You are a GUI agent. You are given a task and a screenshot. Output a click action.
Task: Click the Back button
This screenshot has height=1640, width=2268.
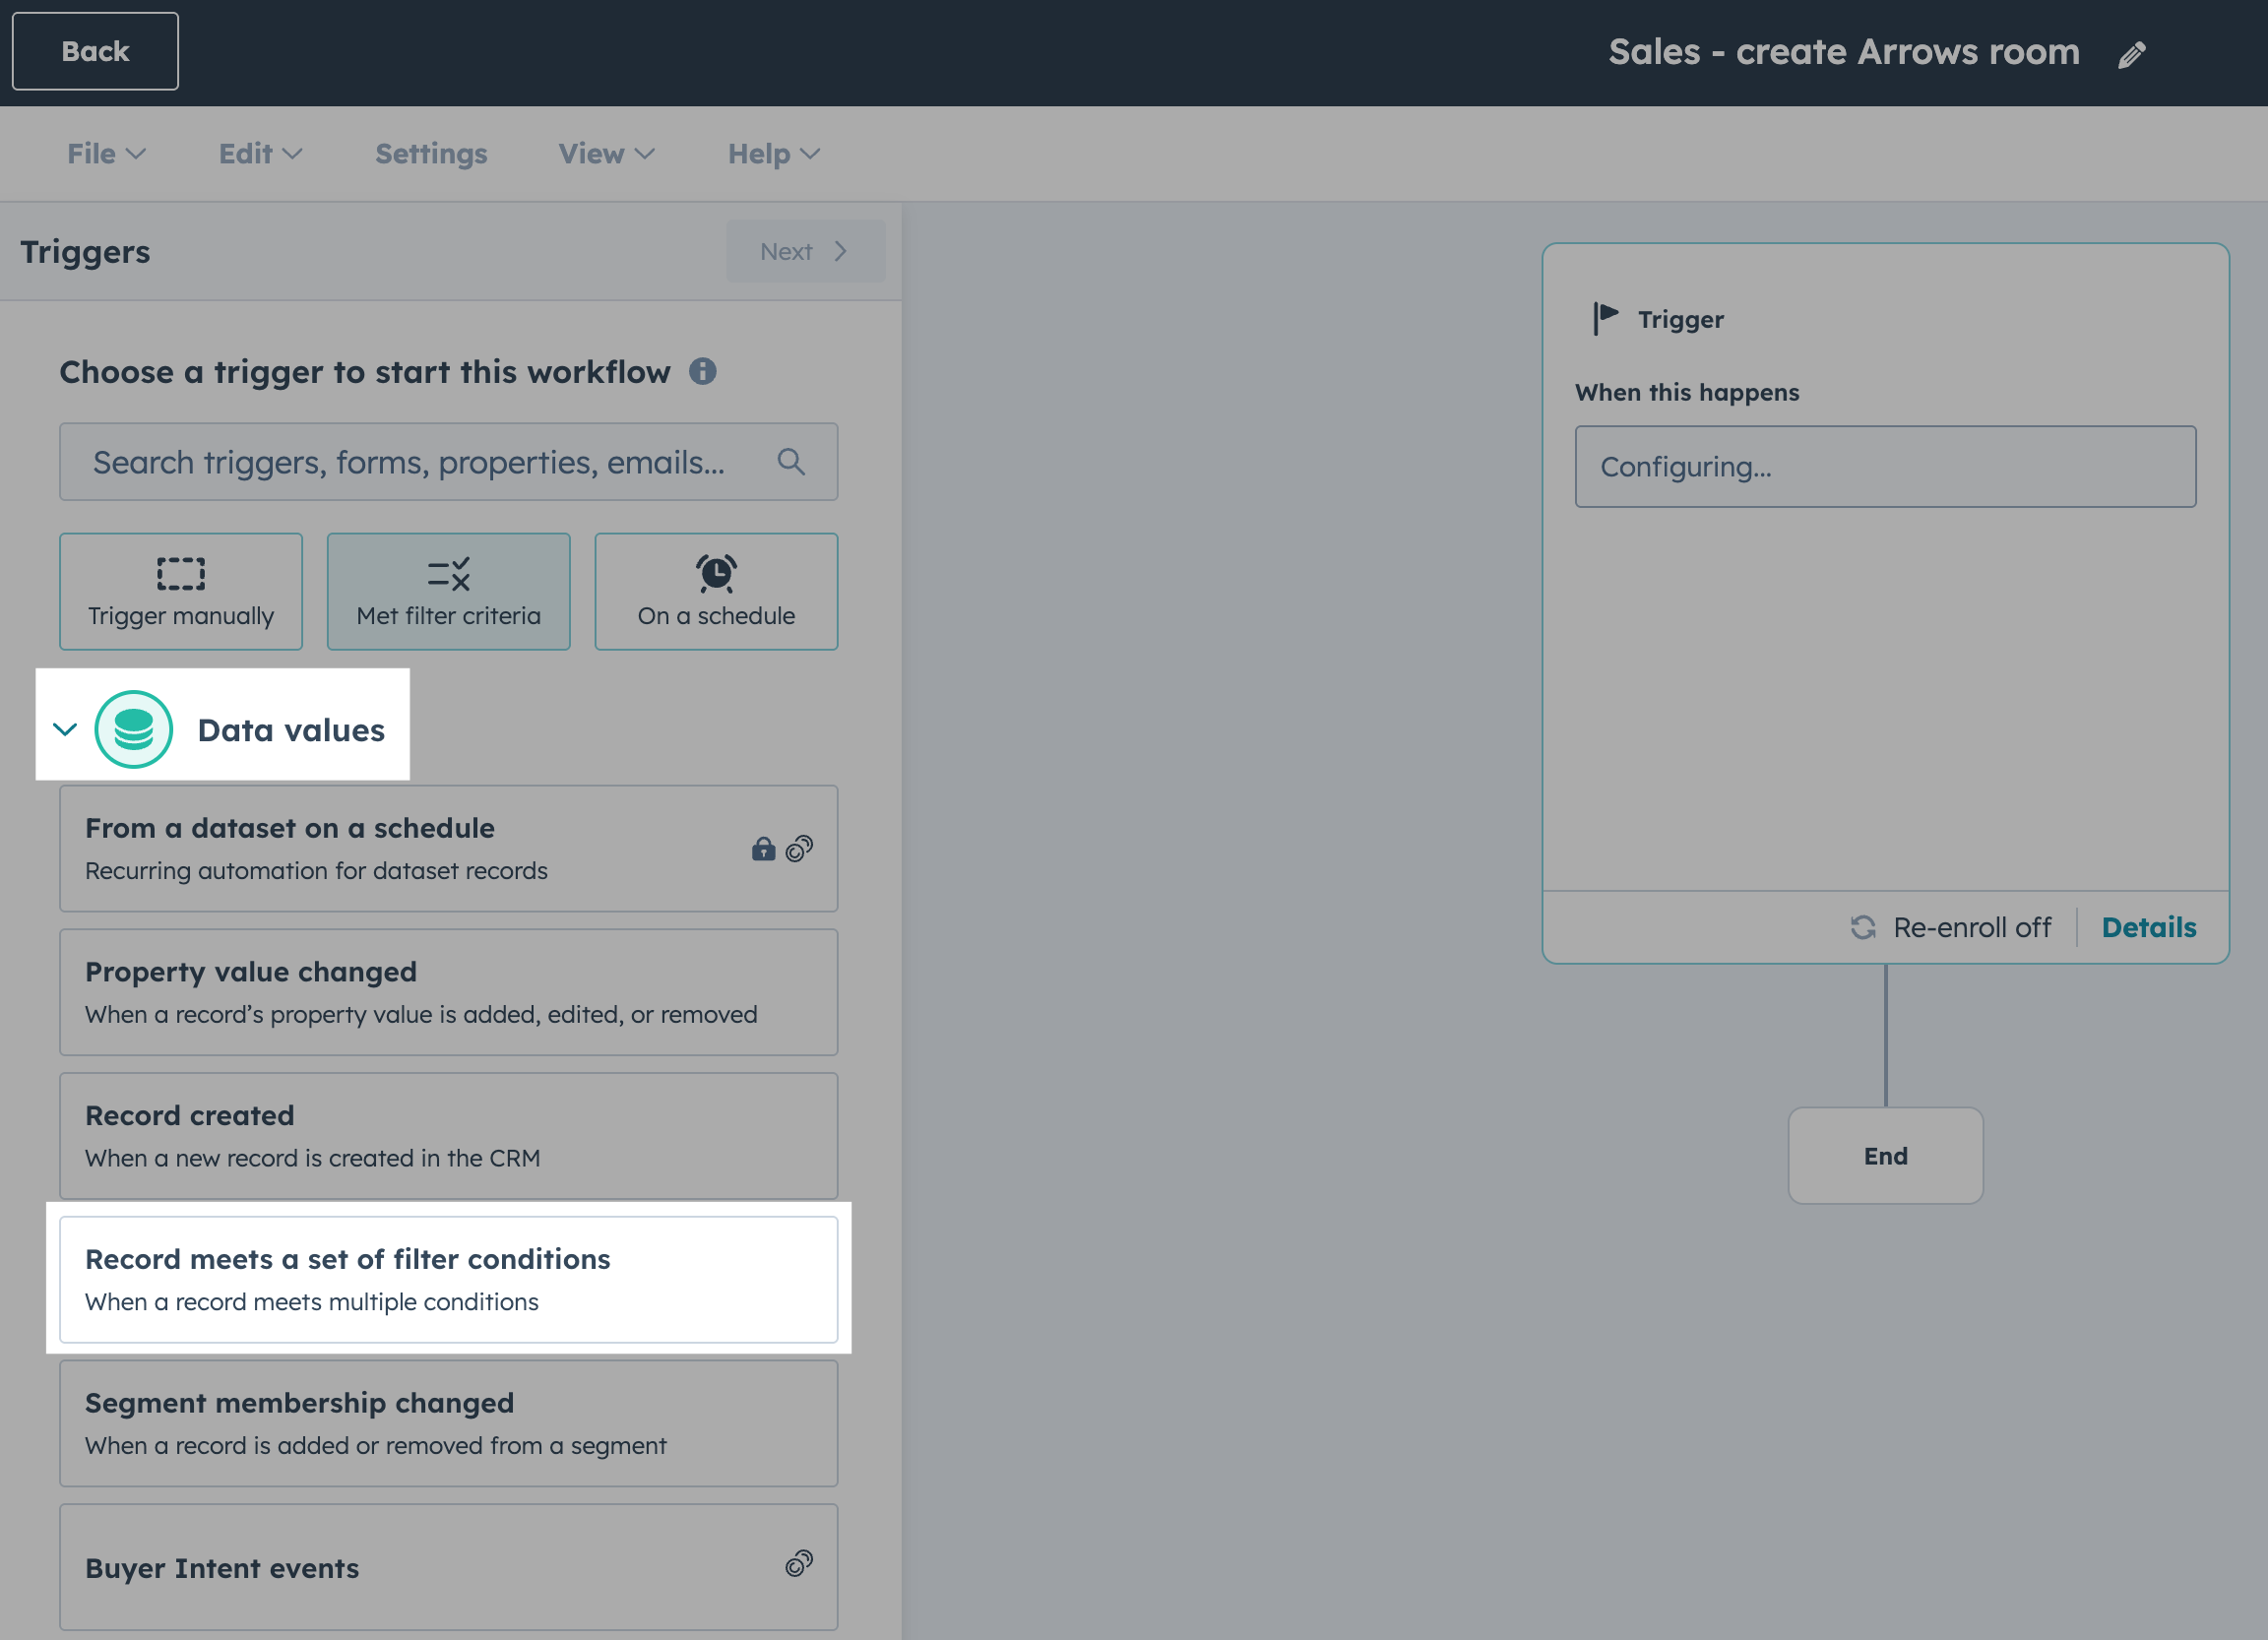(95, 51)
